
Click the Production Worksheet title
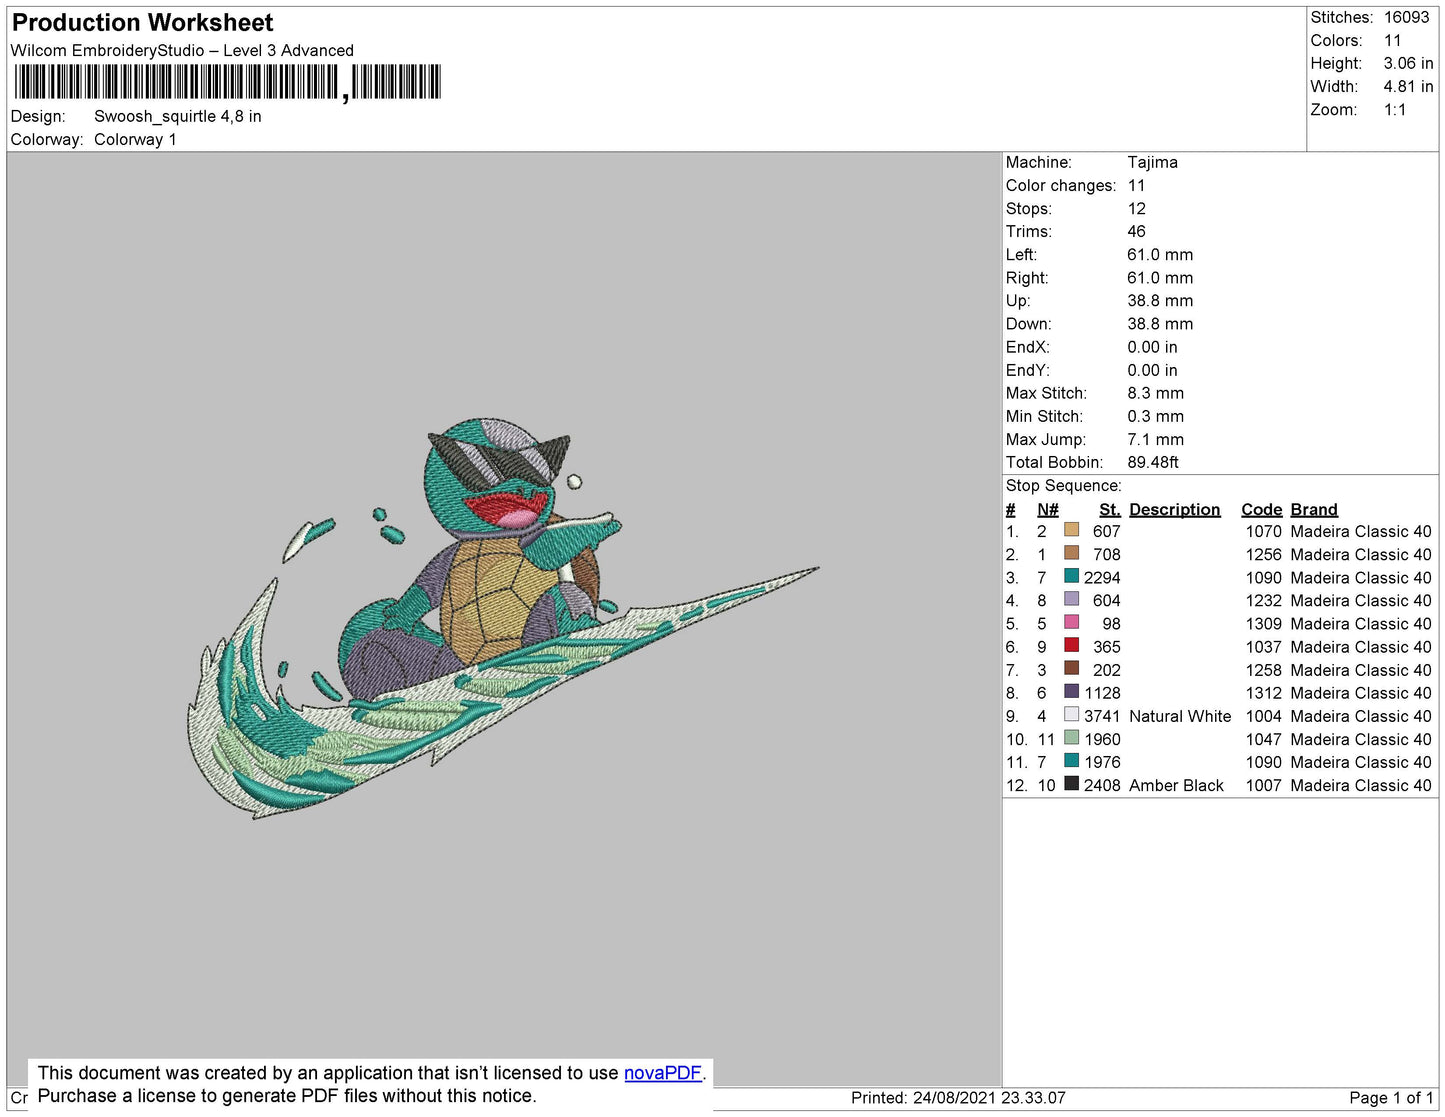tap(143, 23)
